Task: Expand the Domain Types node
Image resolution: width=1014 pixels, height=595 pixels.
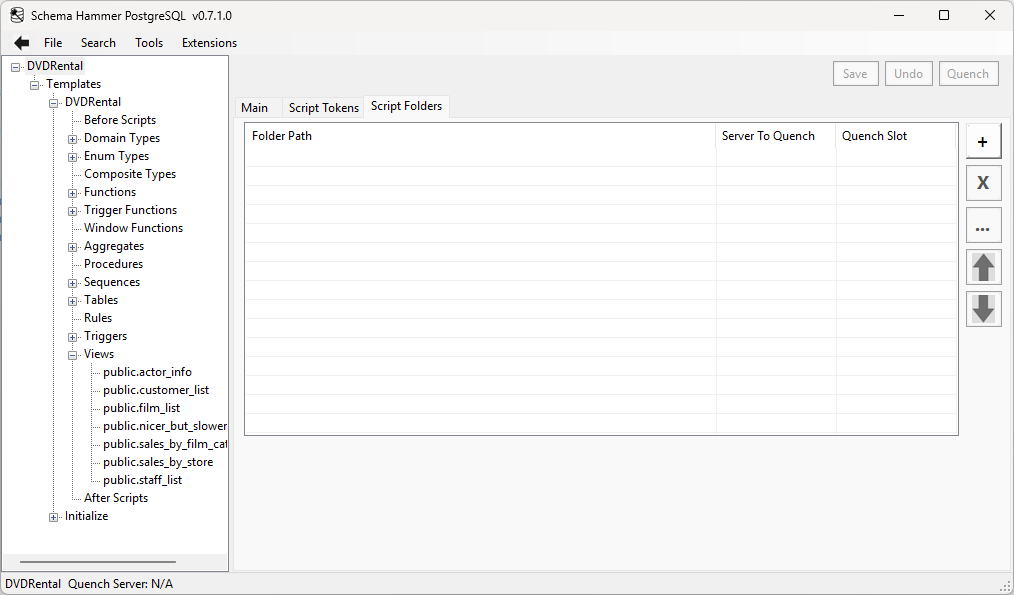Action: 71,138
